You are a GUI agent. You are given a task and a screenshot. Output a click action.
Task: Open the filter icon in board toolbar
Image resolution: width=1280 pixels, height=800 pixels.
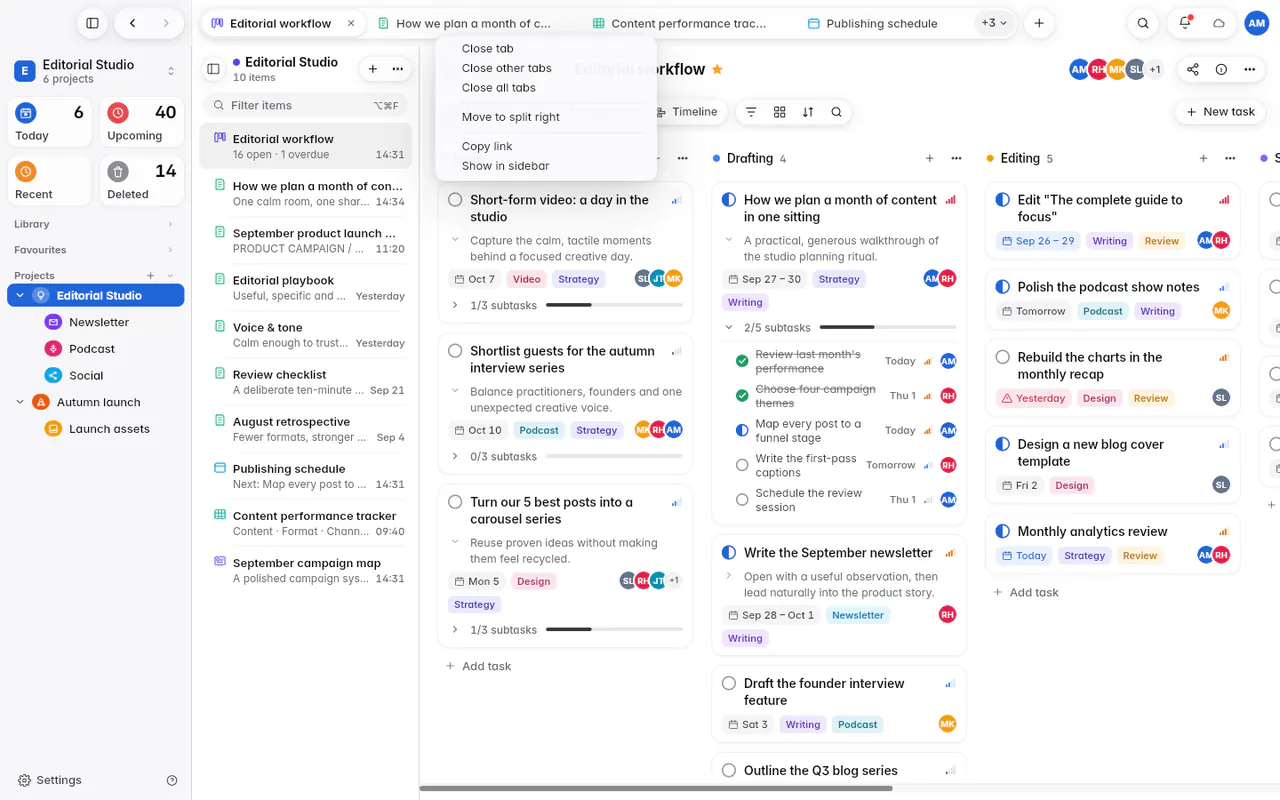click(x=751, y=112)
